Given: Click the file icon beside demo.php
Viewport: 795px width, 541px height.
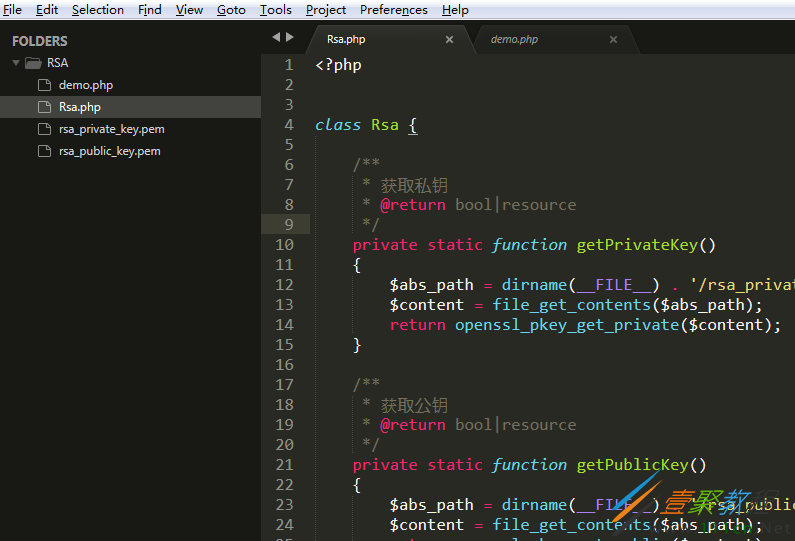Looking at the screenshot, I should coord(45,85).
